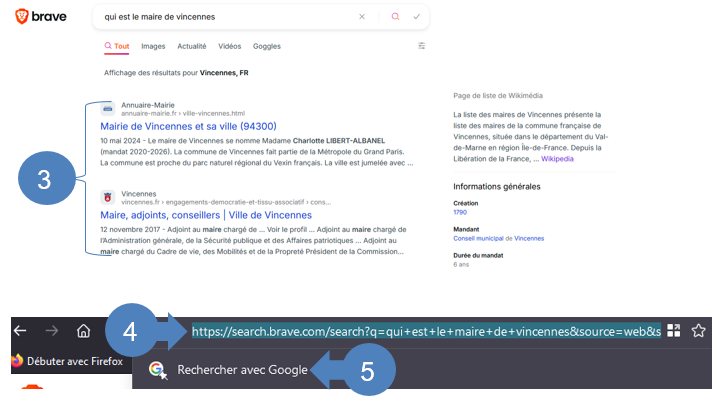The image size is (721, 400).
Task: Click the Brave logo
Action: tap(40, 17)
